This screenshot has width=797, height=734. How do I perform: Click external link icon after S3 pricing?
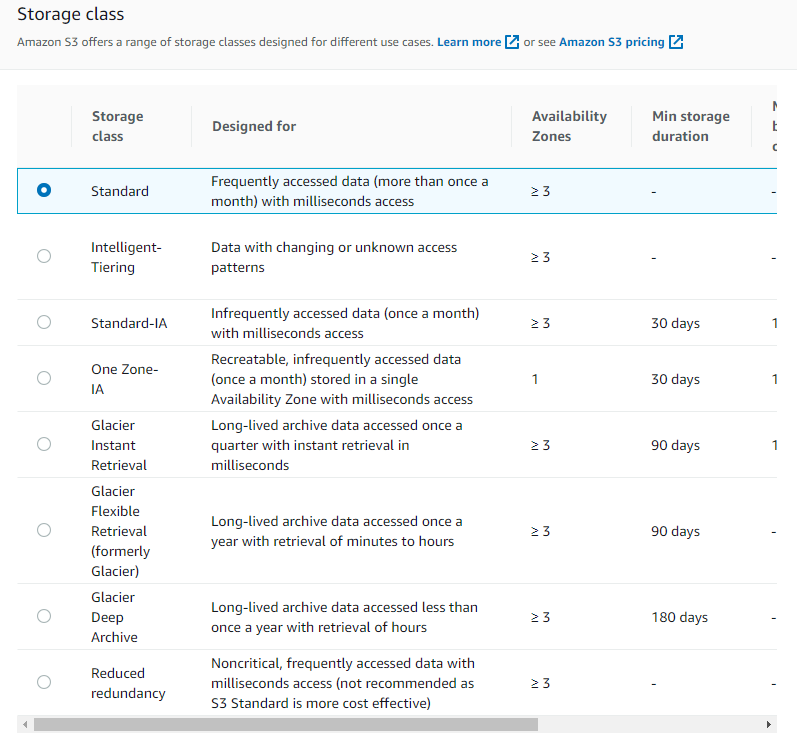(676, 42)
